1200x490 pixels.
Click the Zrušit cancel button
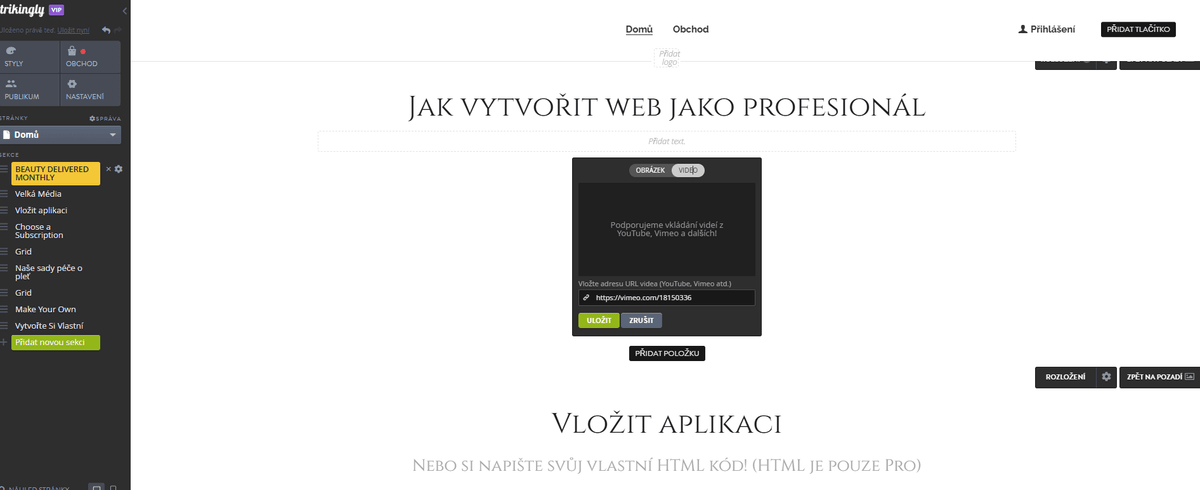pyautogui.click(x=641, y=320)
